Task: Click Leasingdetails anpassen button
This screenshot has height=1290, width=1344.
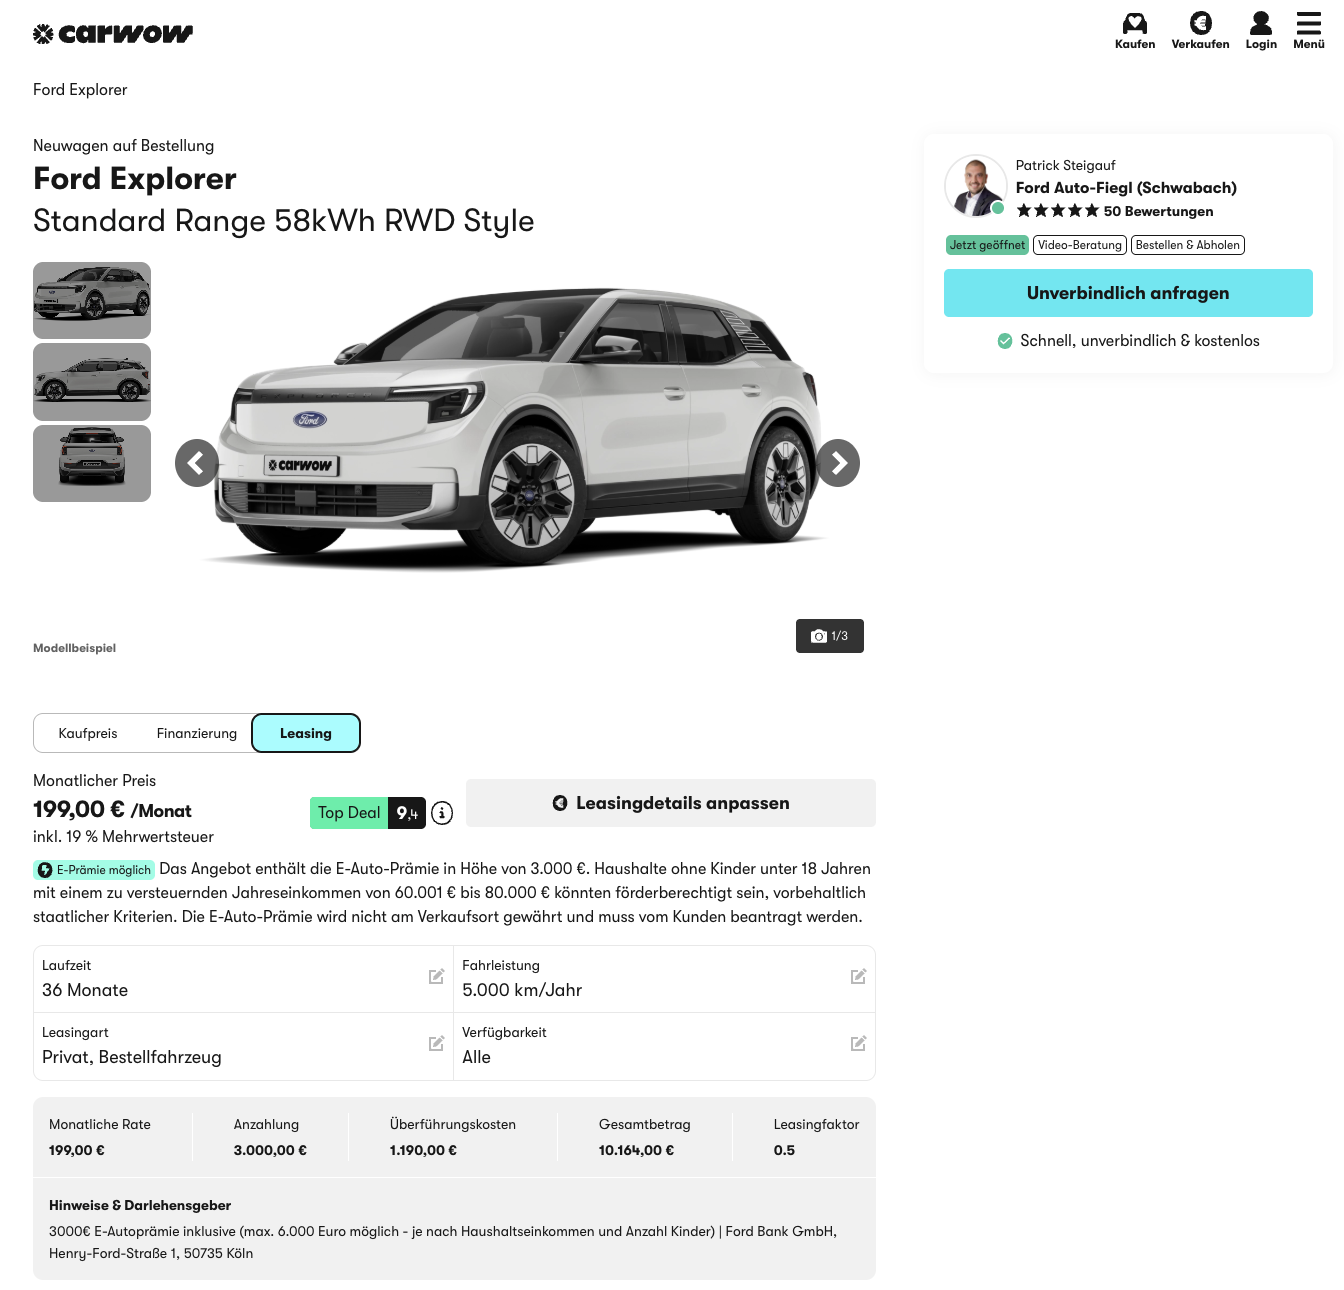Action: coord(671,803)
